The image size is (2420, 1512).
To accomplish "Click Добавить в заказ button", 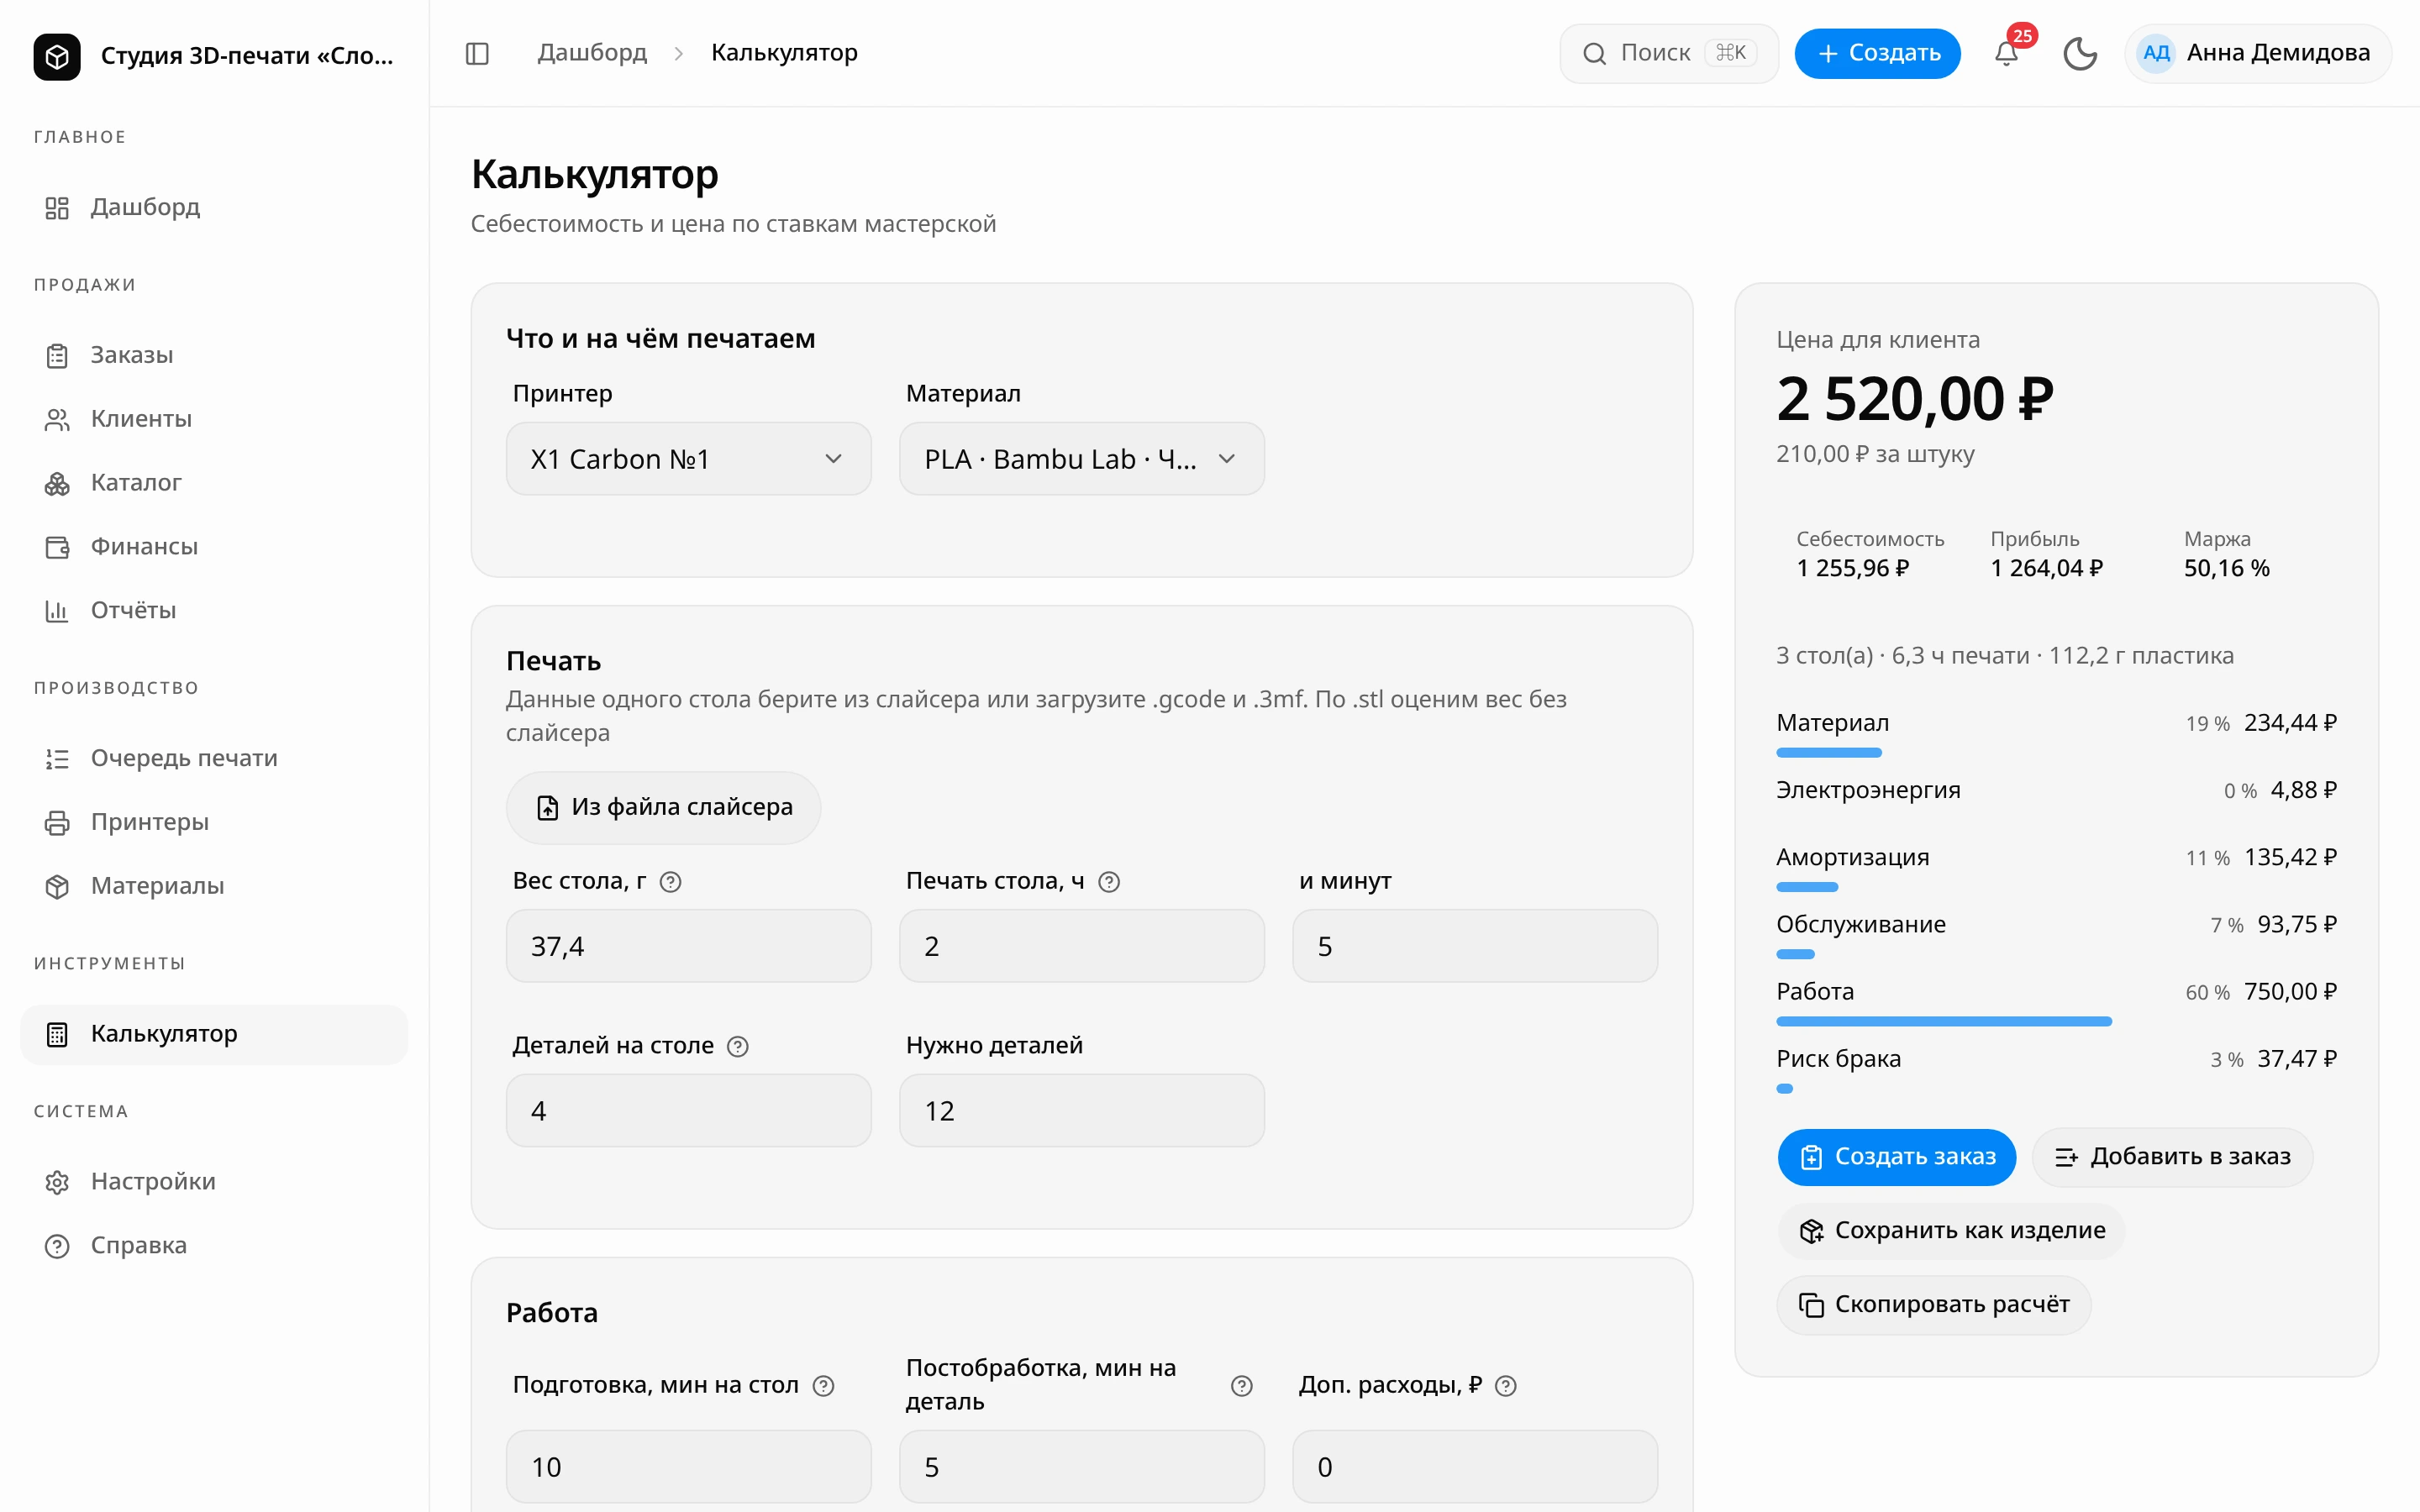I will point(2172,1157).
